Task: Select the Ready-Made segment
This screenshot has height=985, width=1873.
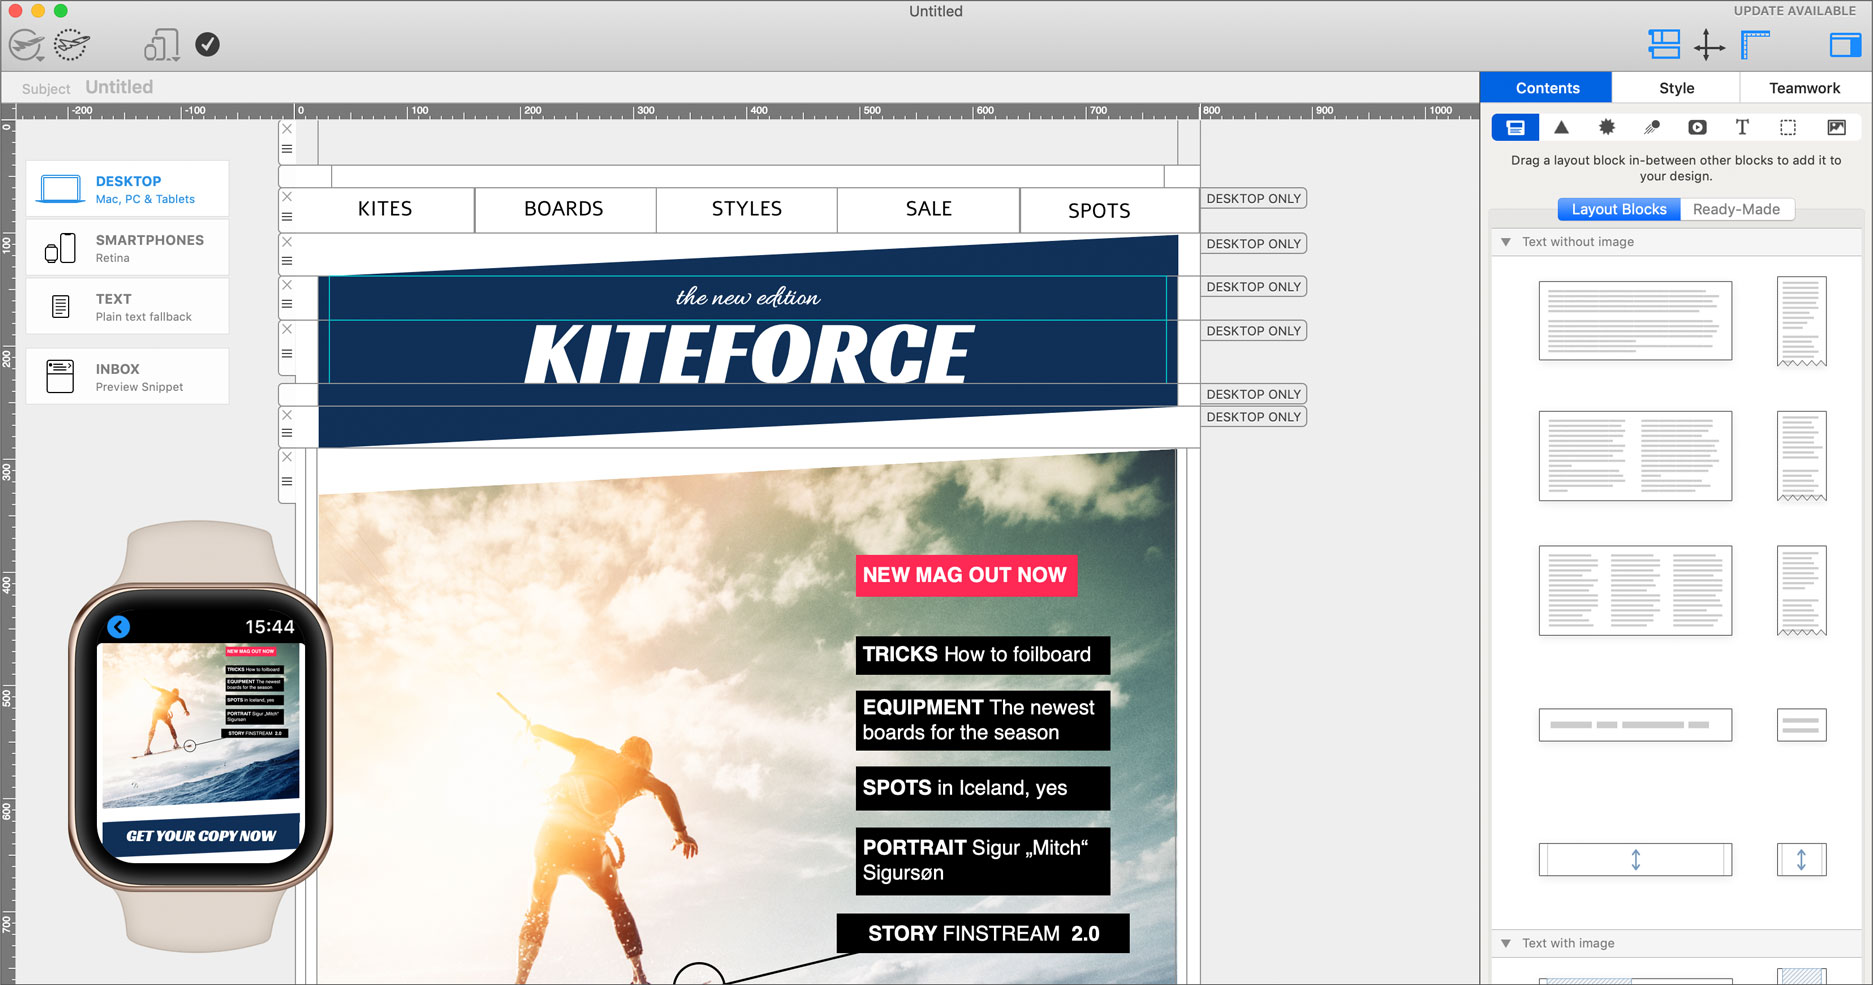Action: [x=1736, y=209]
